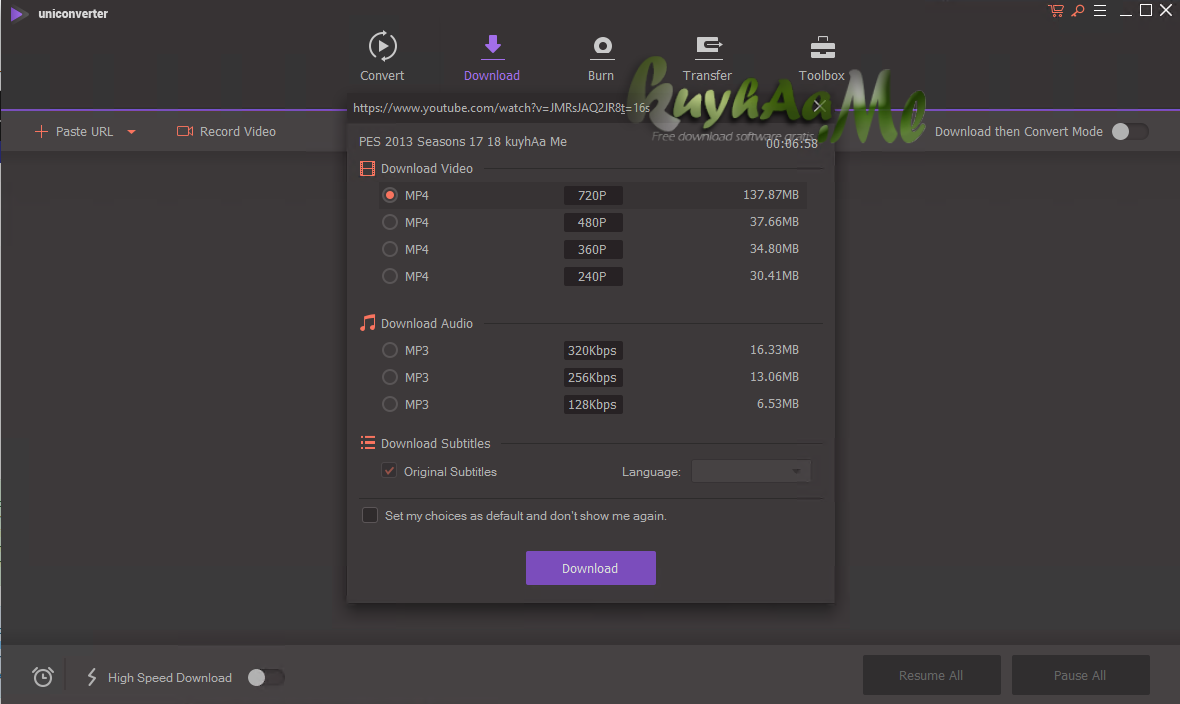1180x704 pixels.
Task: Click the 320Kbps bitrate badge
Action: point(593,350)
